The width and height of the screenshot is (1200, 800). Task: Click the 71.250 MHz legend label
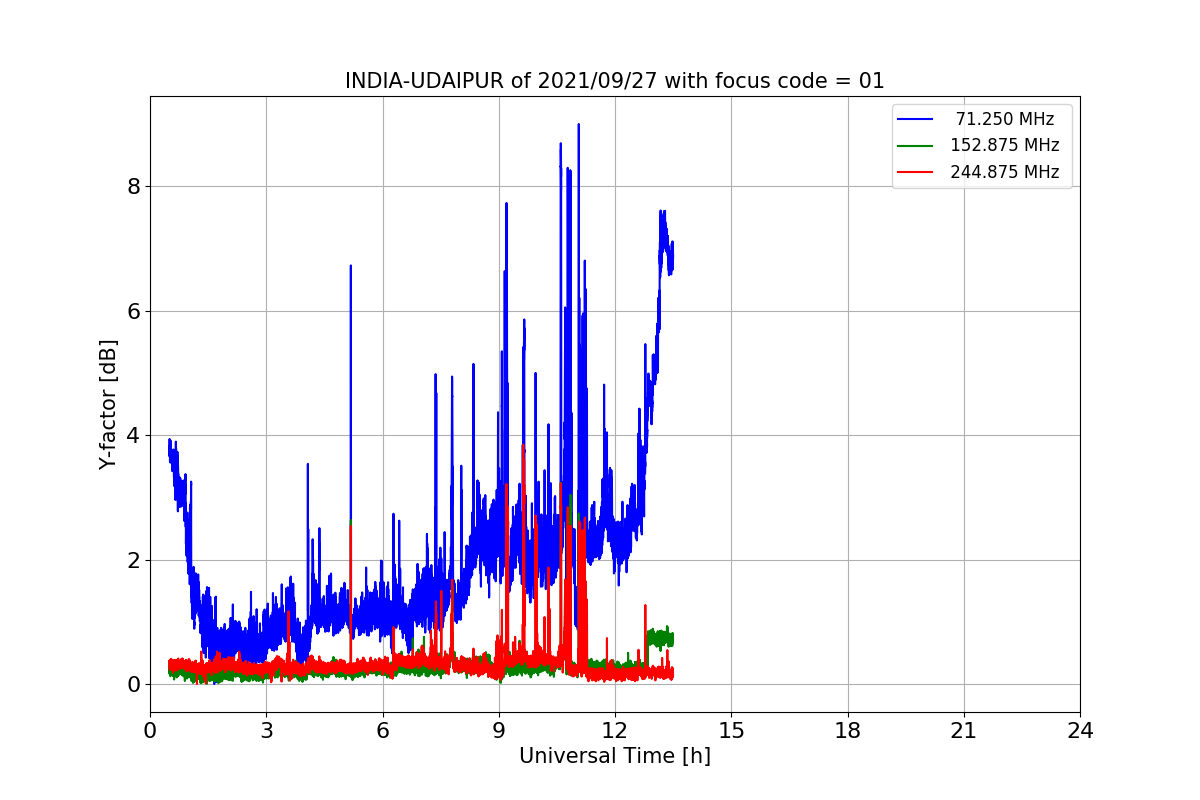tap(1005, 119)
